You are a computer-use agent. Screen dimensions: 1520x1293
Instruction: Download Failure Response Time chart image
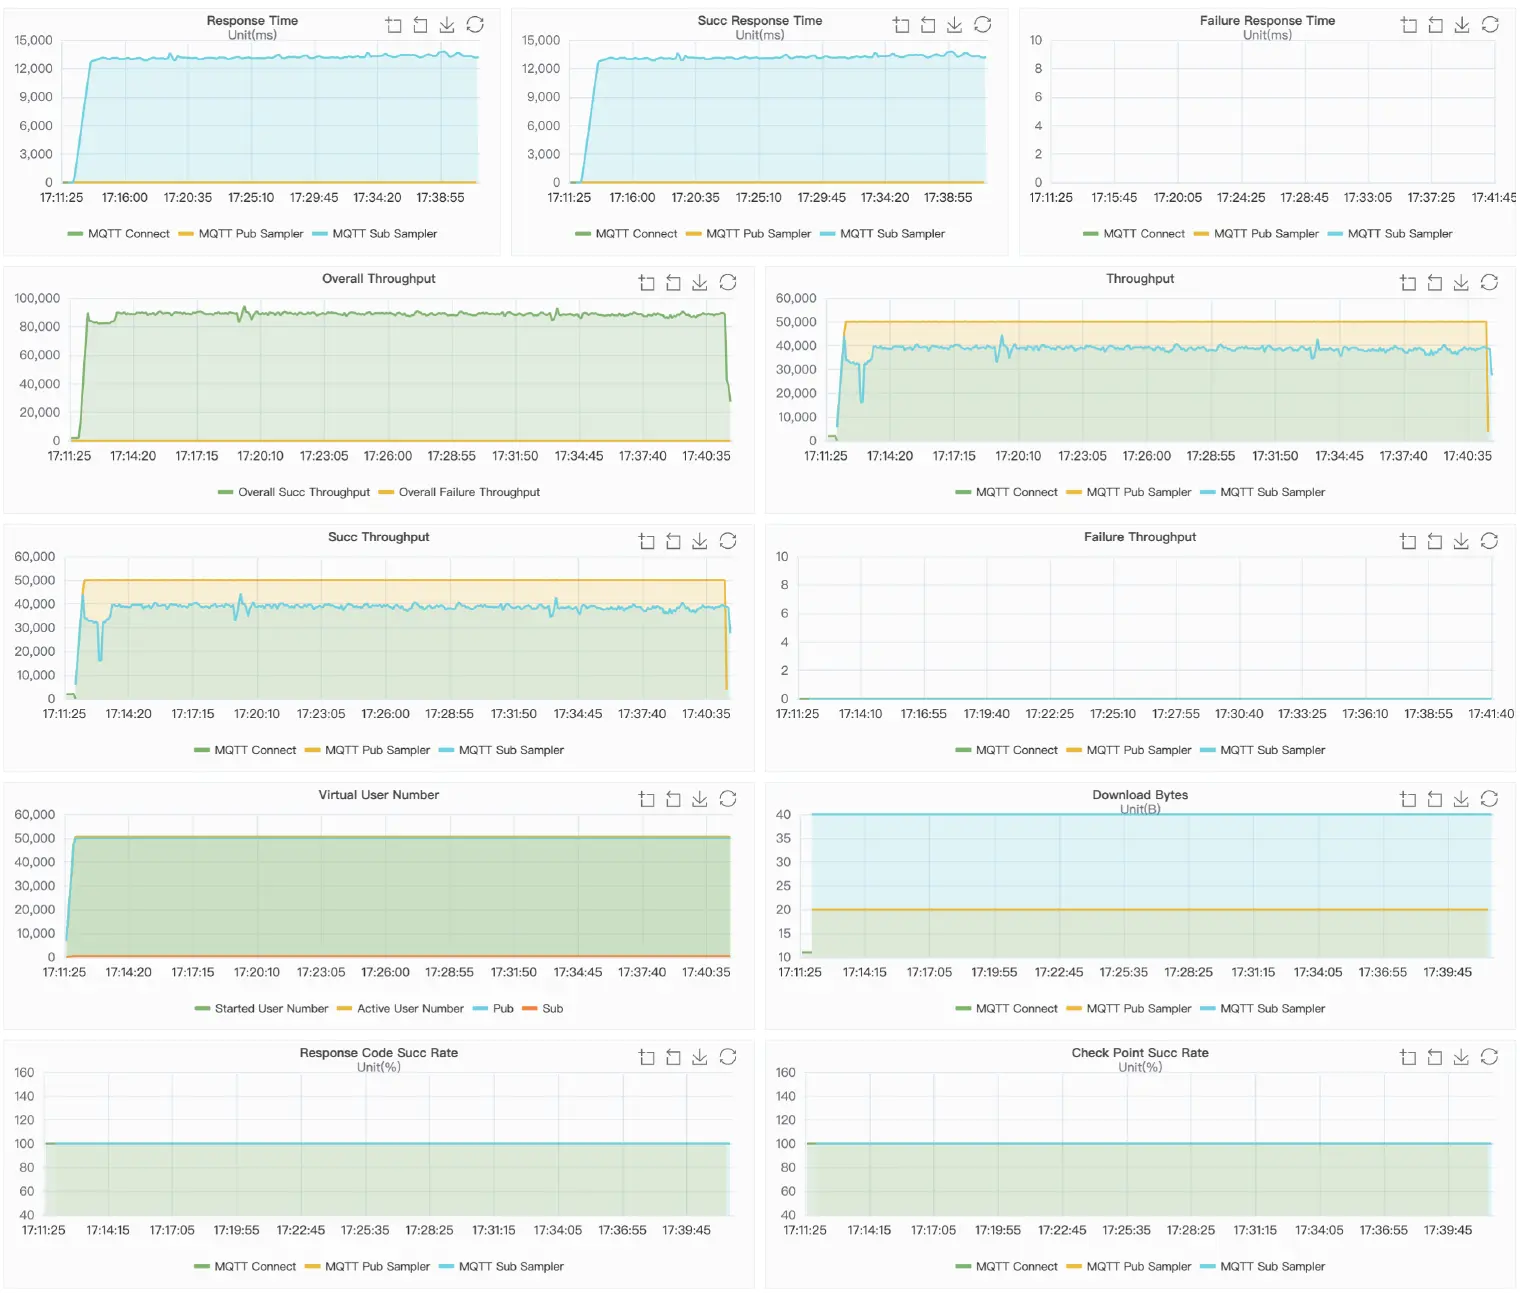(1462, 25)
